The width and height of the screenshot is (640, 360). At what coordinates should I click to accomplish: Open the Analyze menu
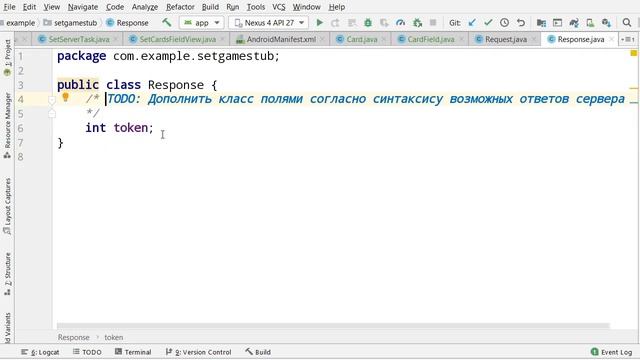[x=144, y=7]
